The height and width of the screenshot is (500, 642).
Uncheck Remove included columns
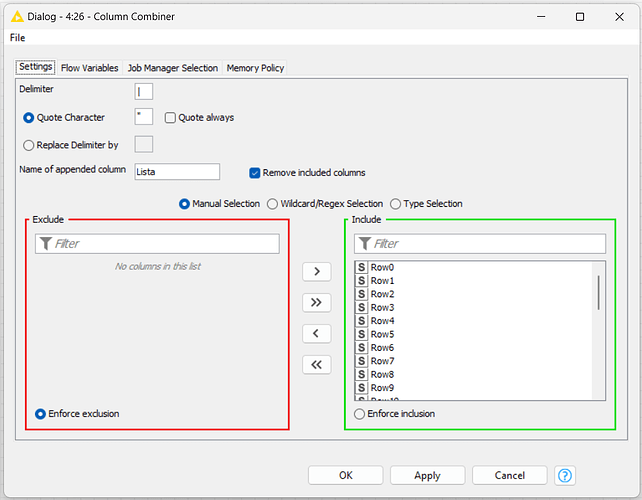(x=255, y=173)
